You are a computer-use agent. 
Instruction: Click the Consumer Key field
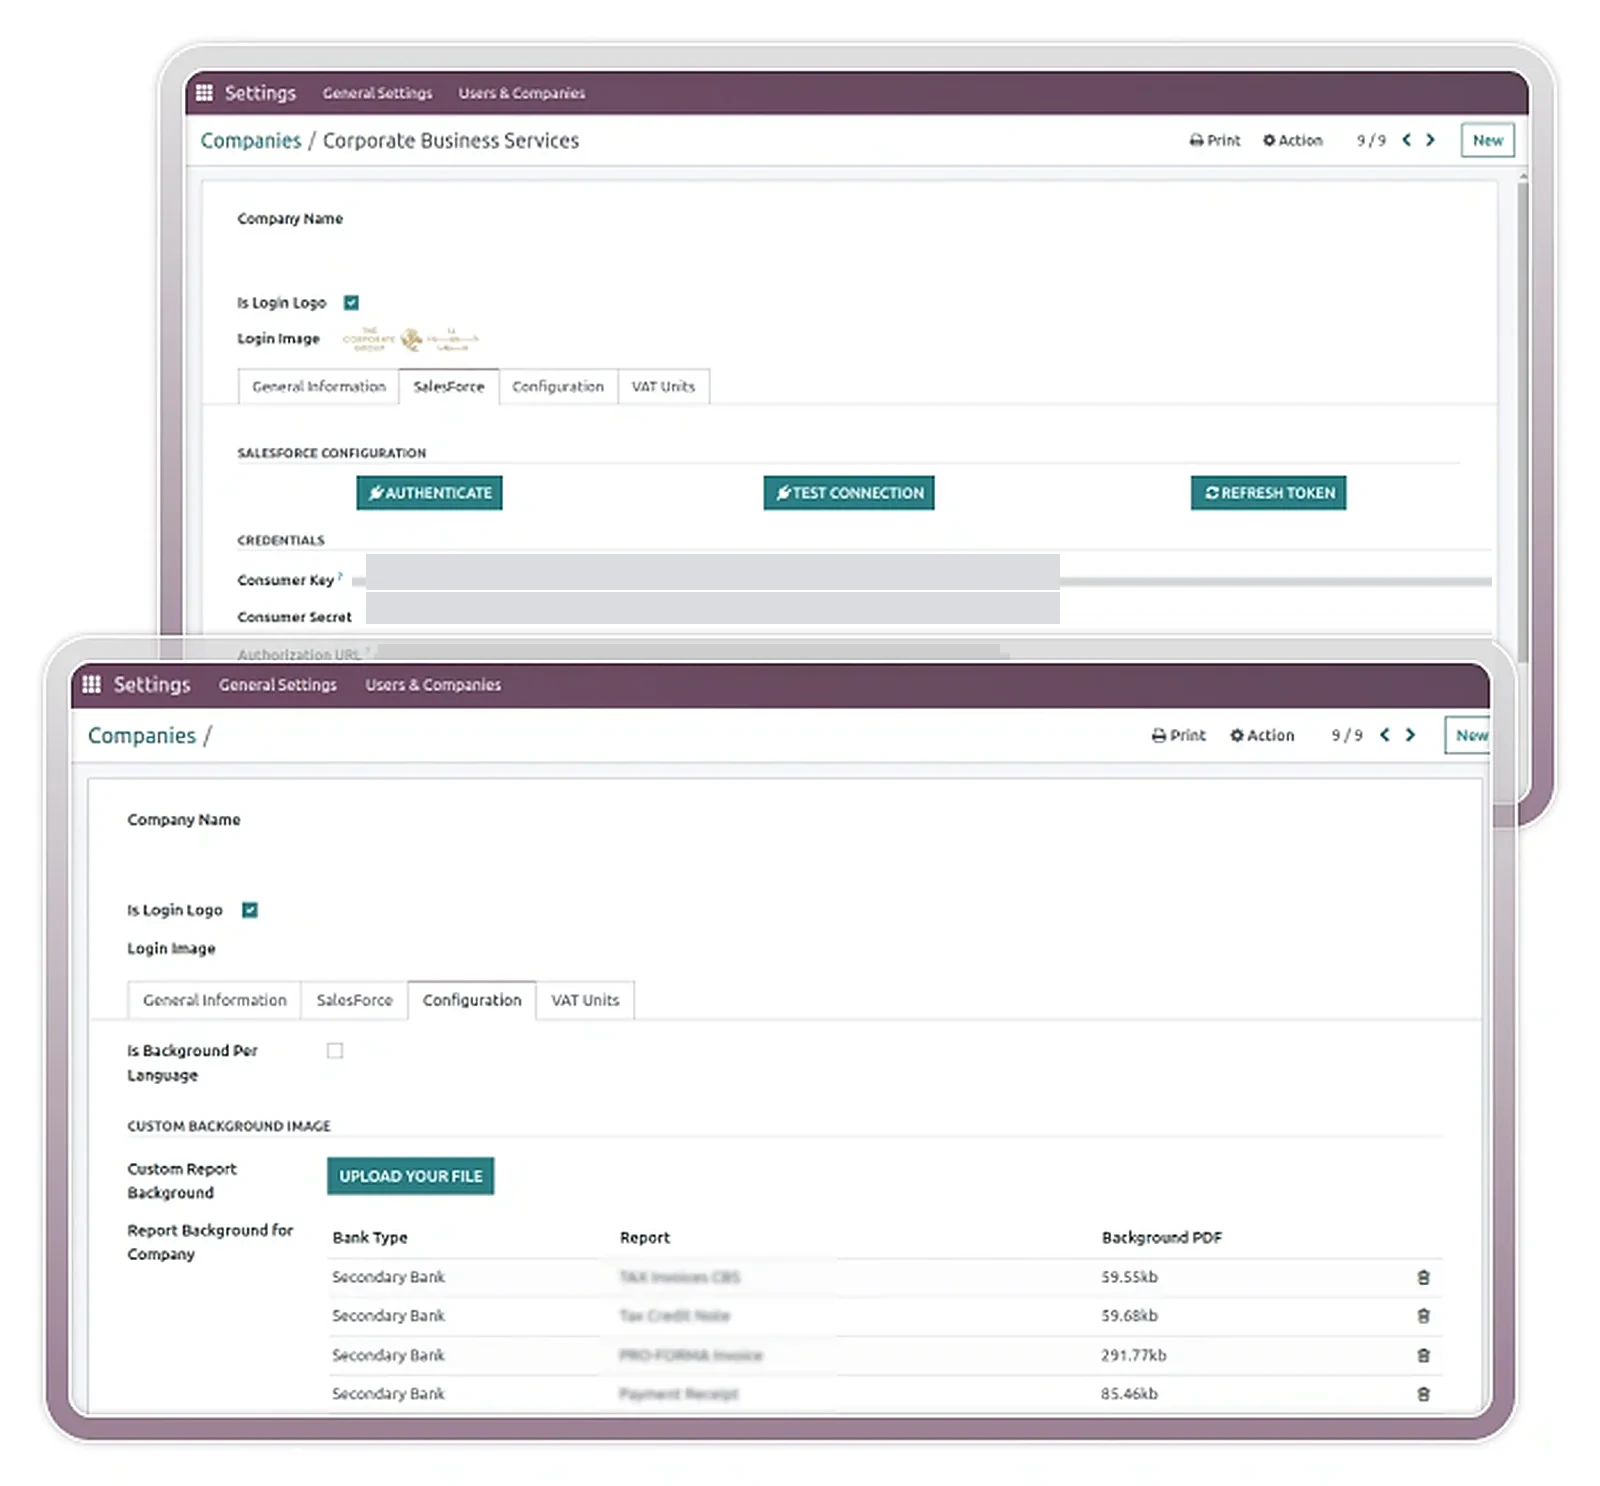tap(713, 572)
